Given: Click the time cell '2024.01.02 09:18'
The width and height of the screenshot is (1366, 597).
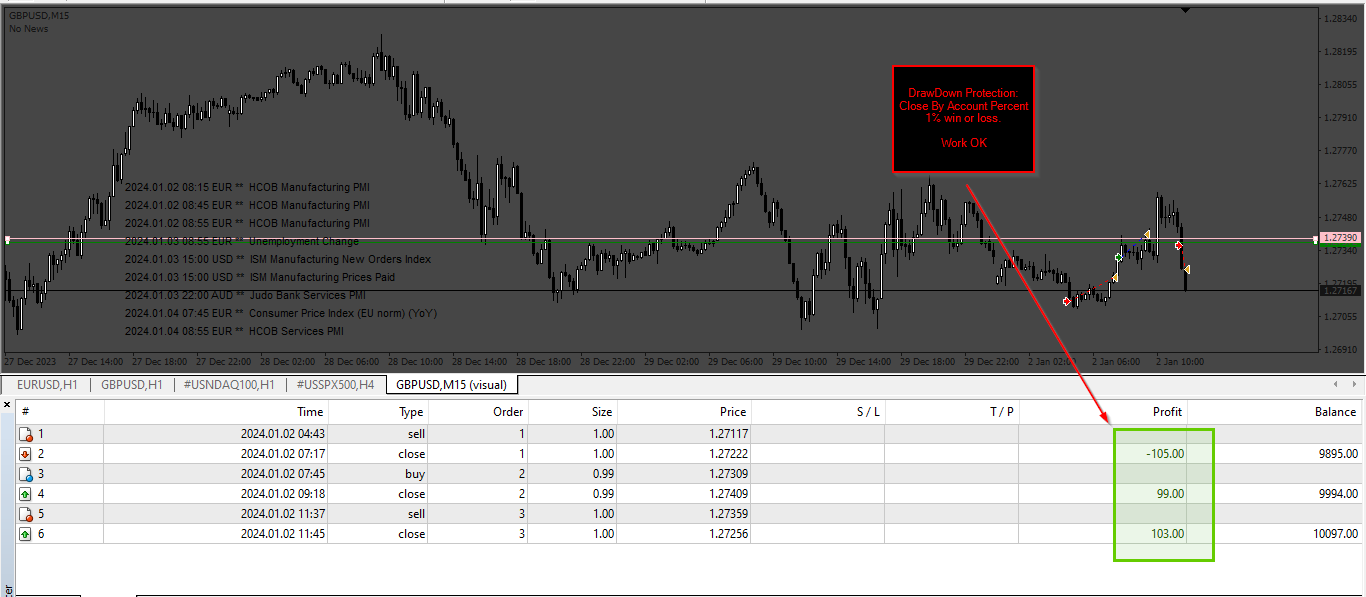Looking at the screenshot, I should (x=282, y=494).
